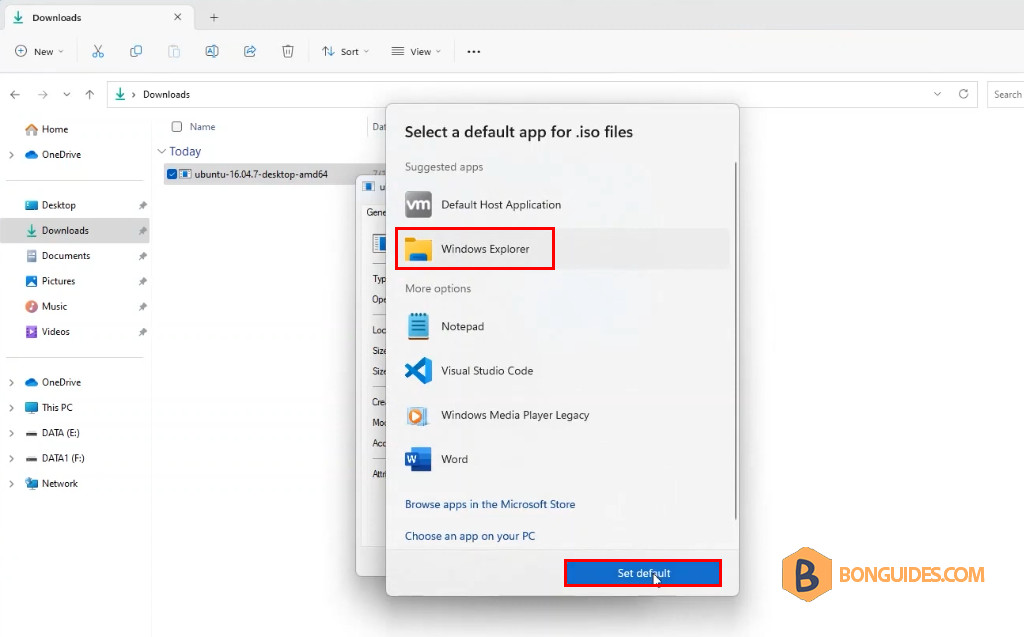Viewport: 1024px width, 637px height.
Task: Collapse the Today group
Action: [161, 152]
